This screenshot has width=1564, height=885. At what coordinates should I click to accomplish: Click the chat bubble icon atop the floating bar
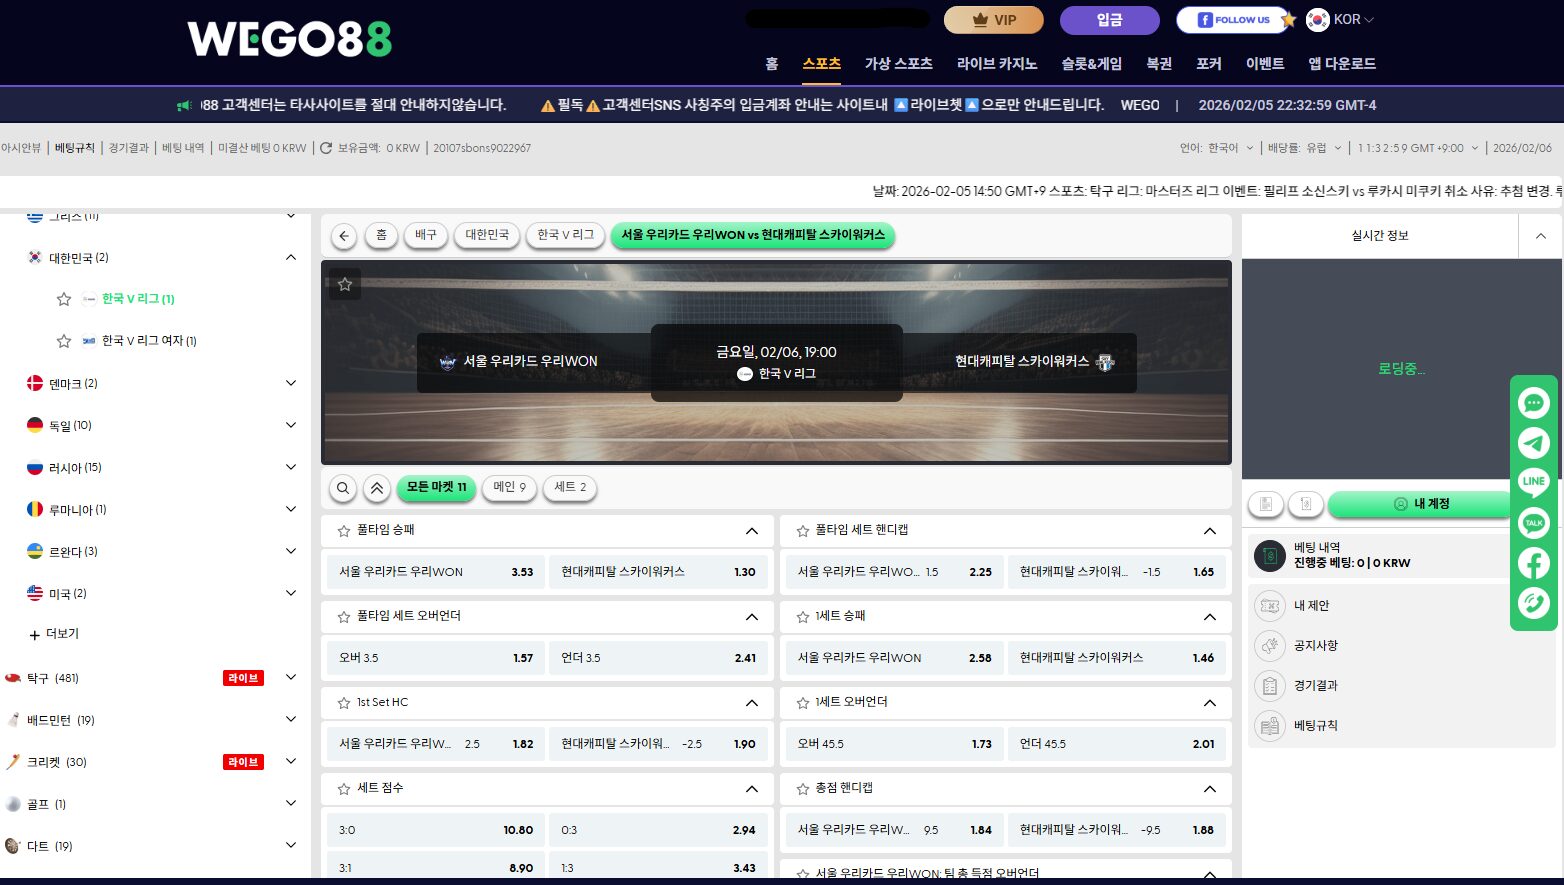(1533, 403)
